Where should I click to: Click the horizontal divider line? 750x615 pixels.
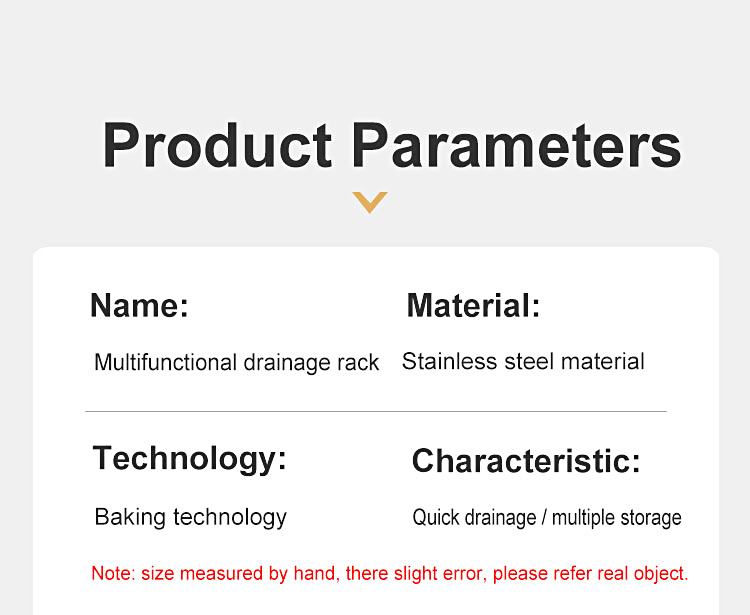pos(376,411)
